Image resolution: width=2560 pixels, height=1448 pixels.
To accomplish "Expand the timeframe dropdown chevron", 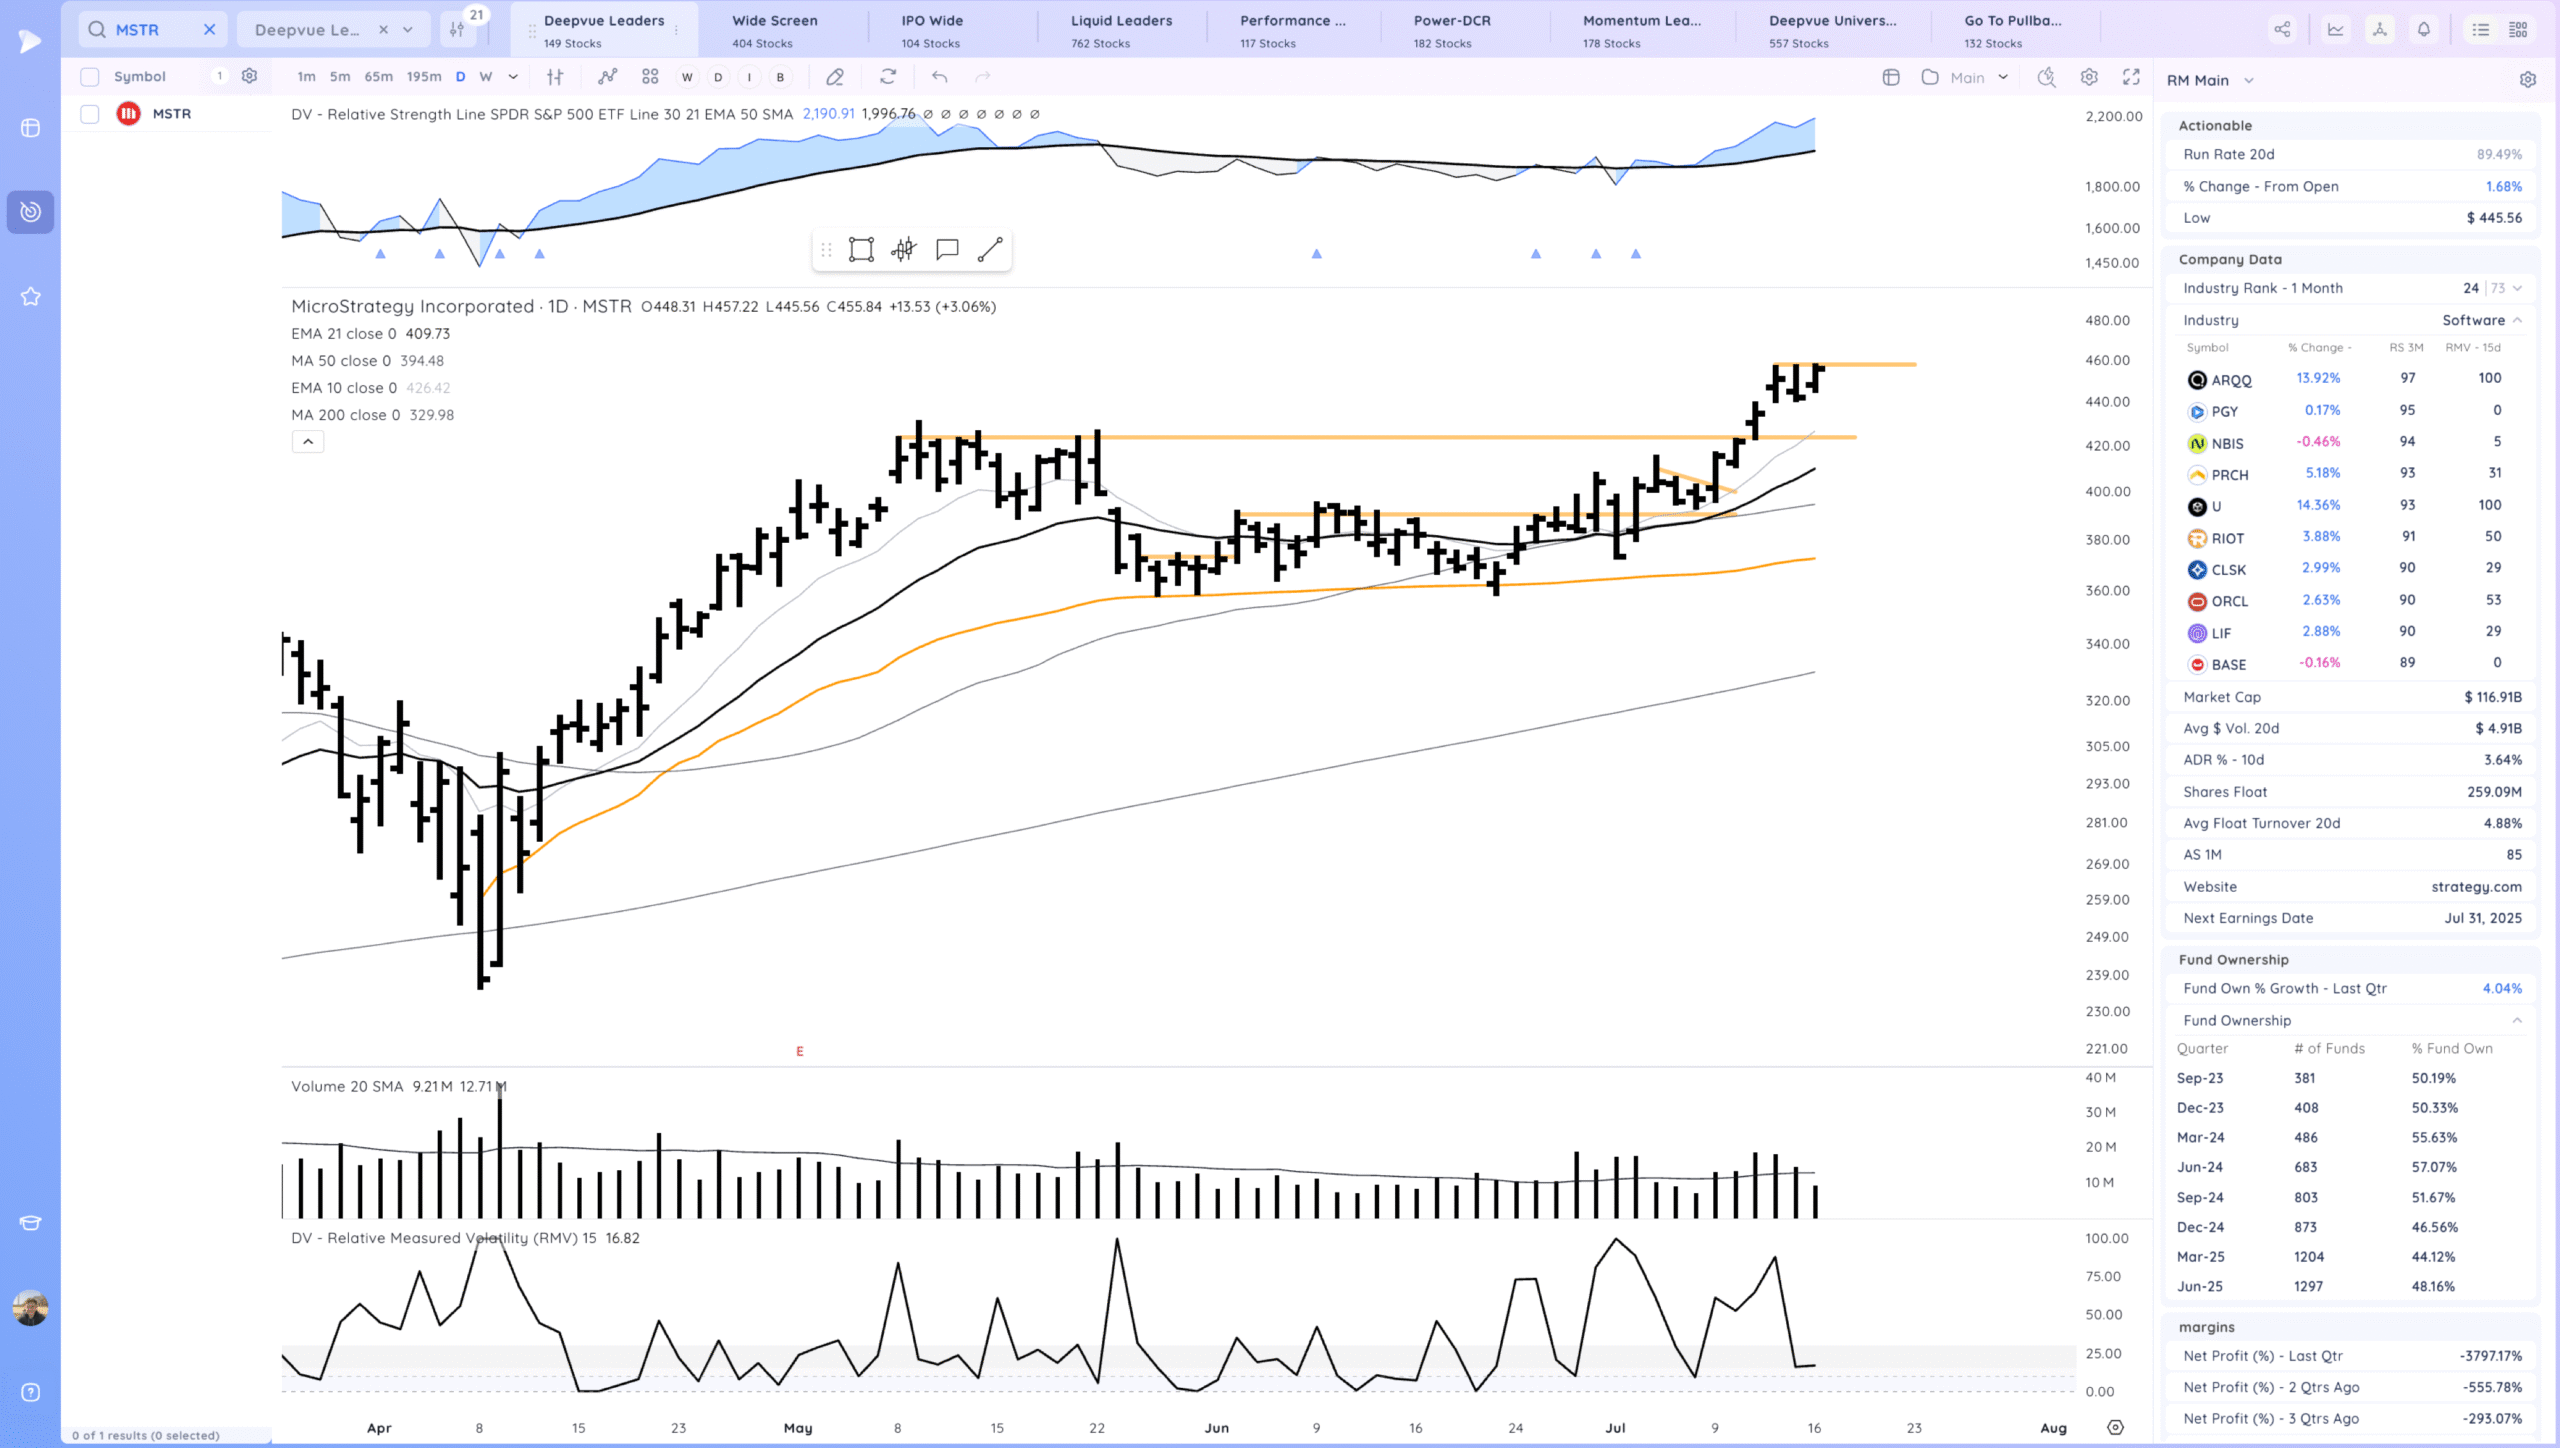I will point(513,77).
